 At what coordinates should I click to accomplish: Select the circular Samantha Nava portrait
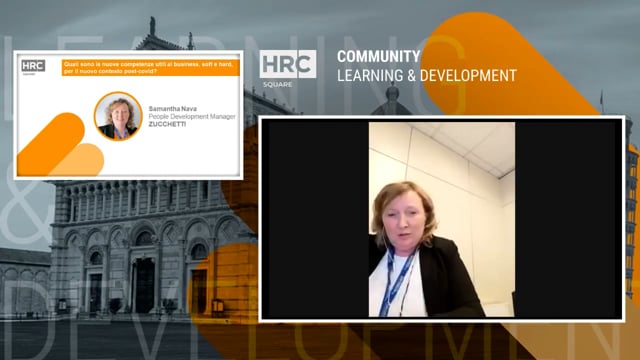point(118,116)
